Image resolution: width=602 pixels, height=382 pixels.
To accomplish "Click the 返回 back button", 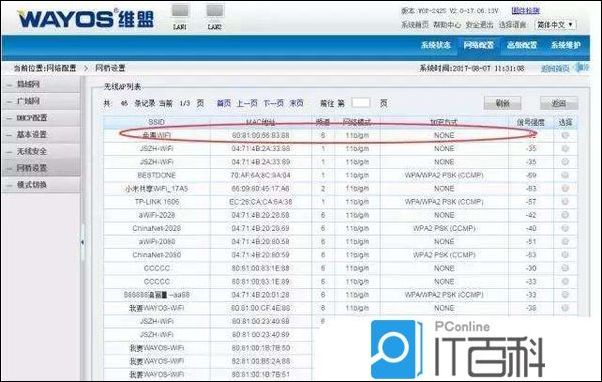I will (559, 103).
